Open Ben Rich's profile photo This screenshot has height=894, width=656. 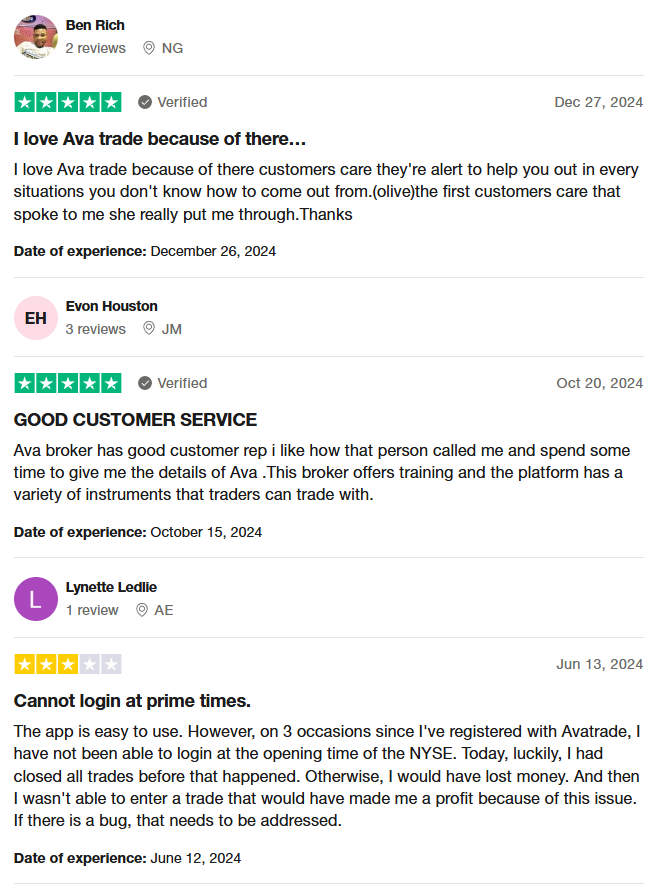36,37
